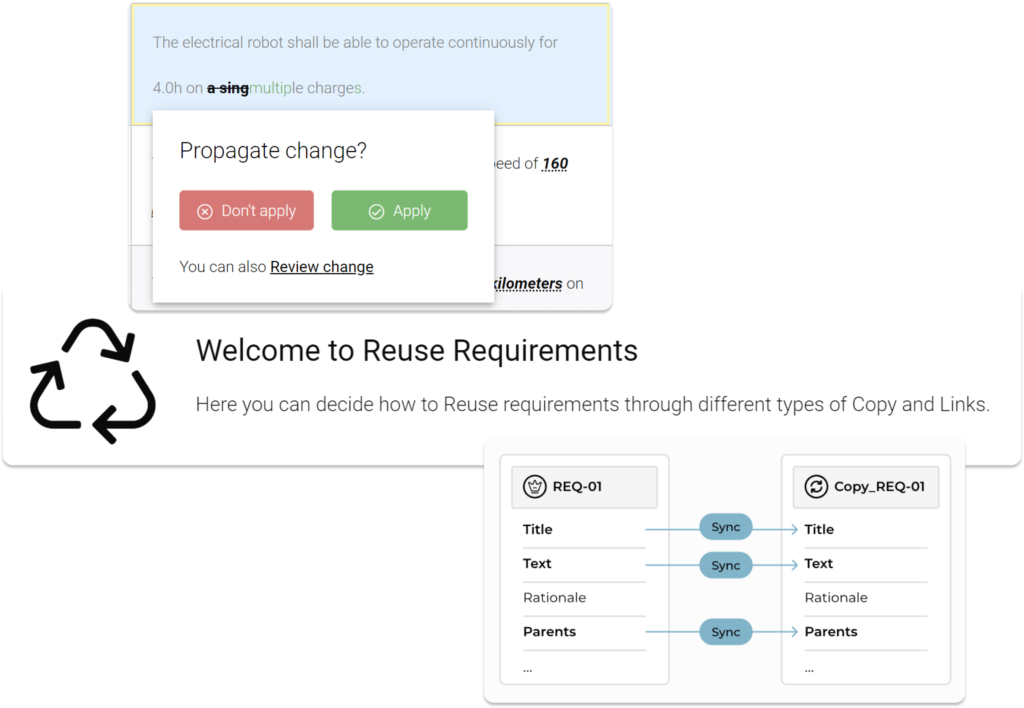The image size is (1024, 708).
Task: Expand the ellipsis row under REQ-01
Action: point(528,666)
